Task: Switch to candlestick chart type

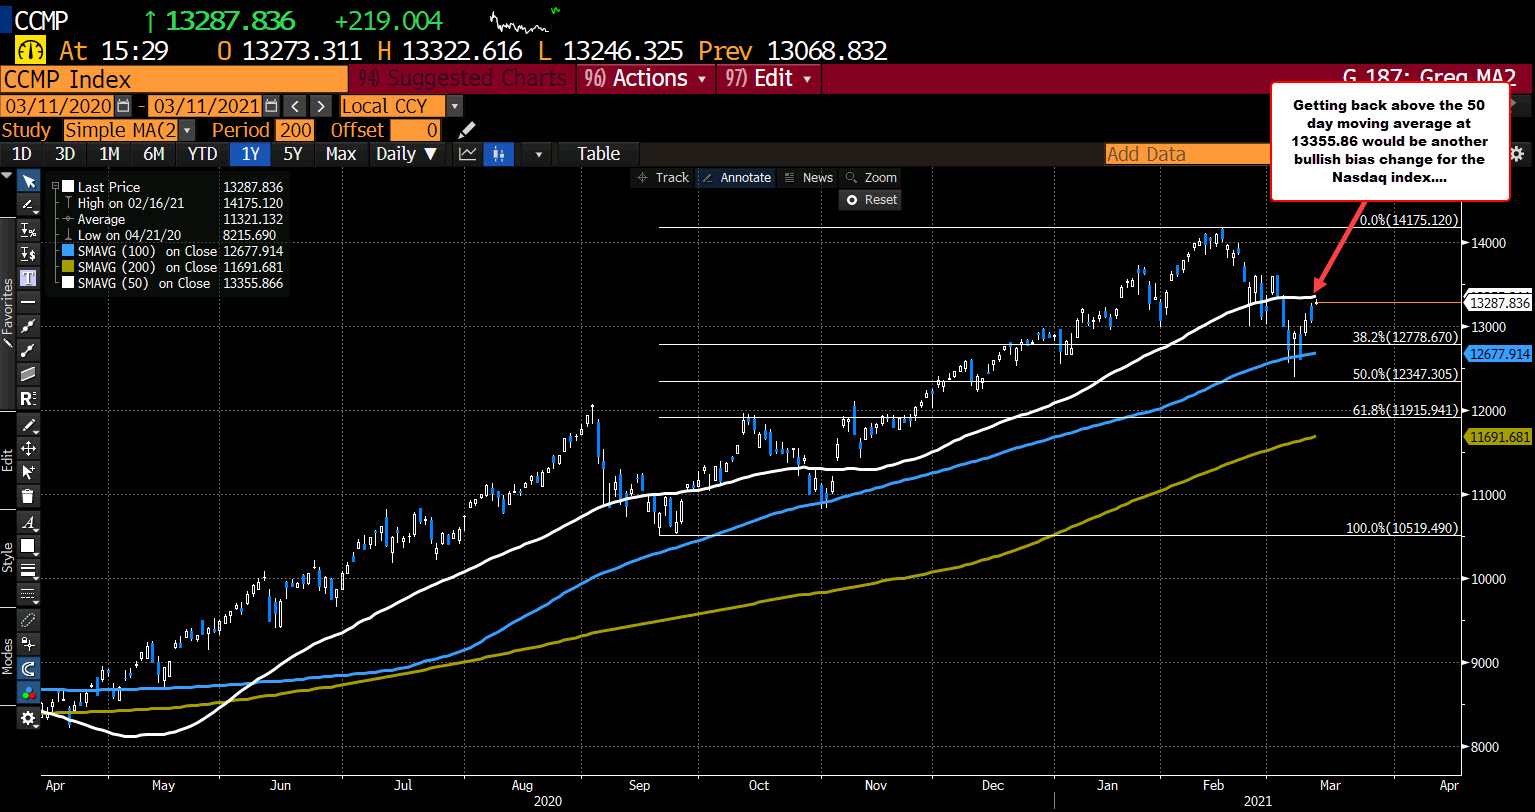Action: pyautogui.click(x=498, y=153)
